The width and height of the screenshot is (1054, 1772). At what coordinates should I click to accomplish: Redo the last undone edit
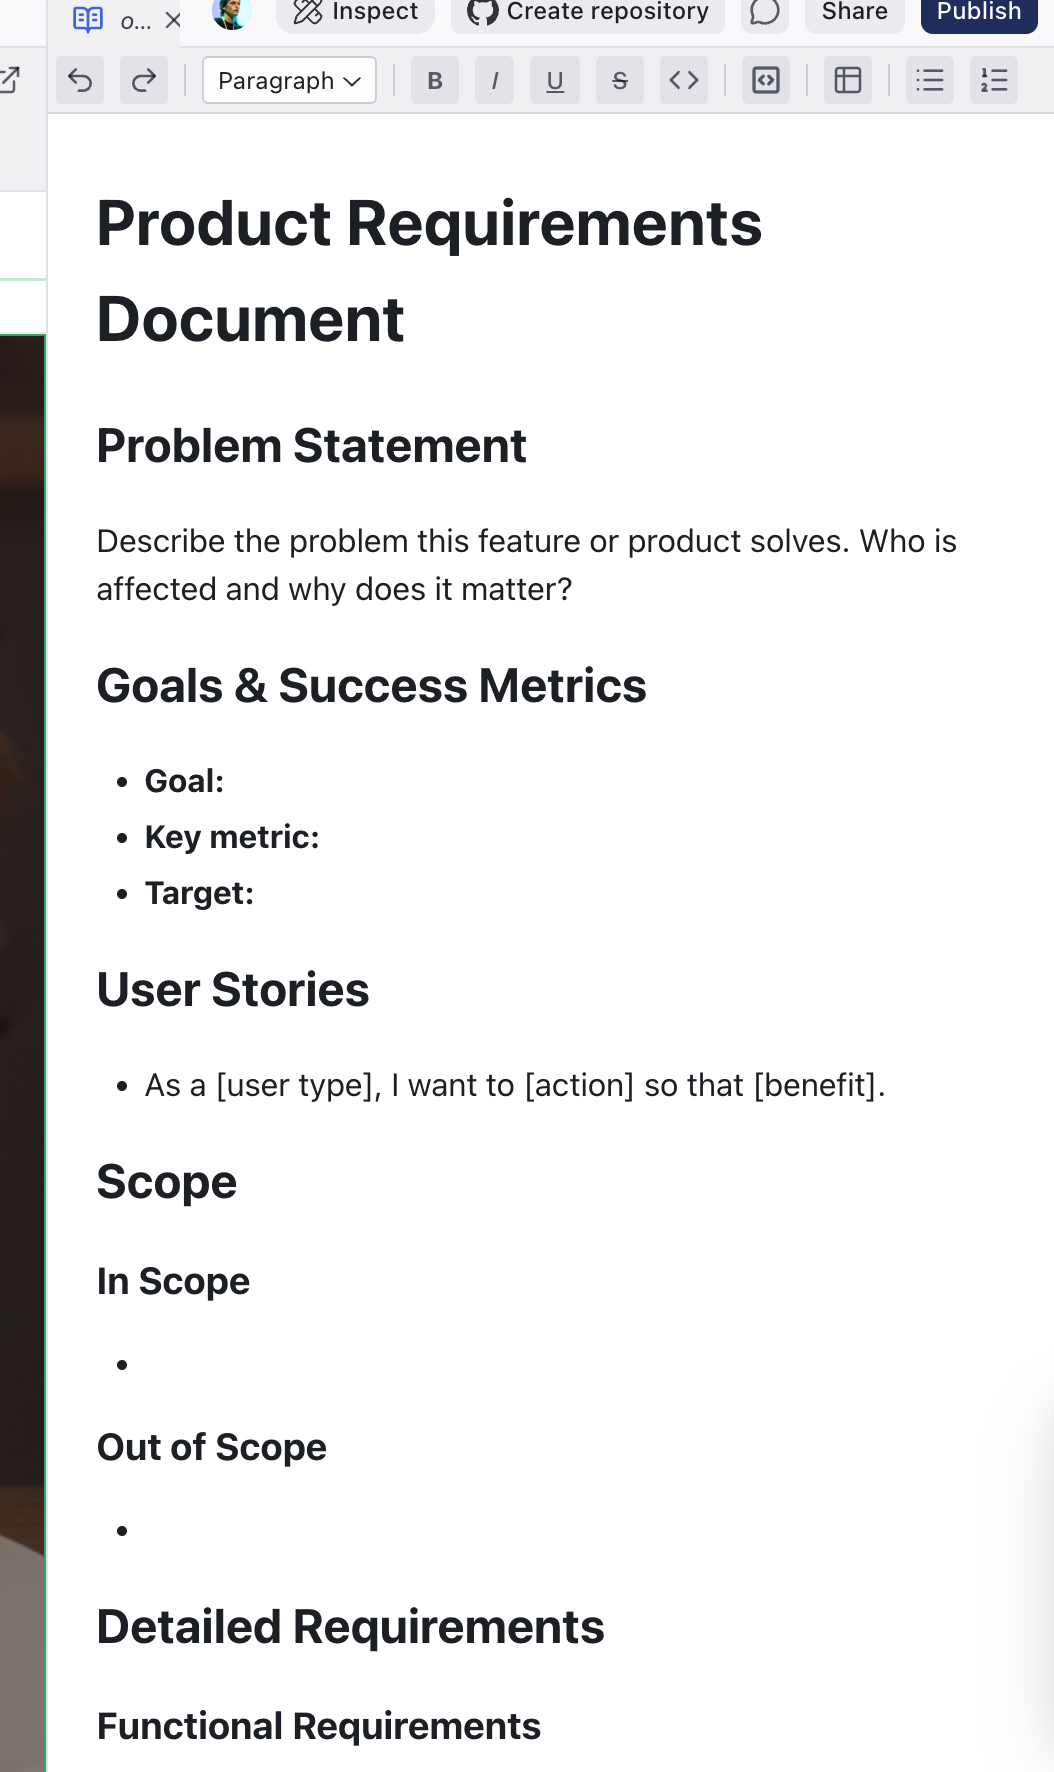tap(144, 81)
